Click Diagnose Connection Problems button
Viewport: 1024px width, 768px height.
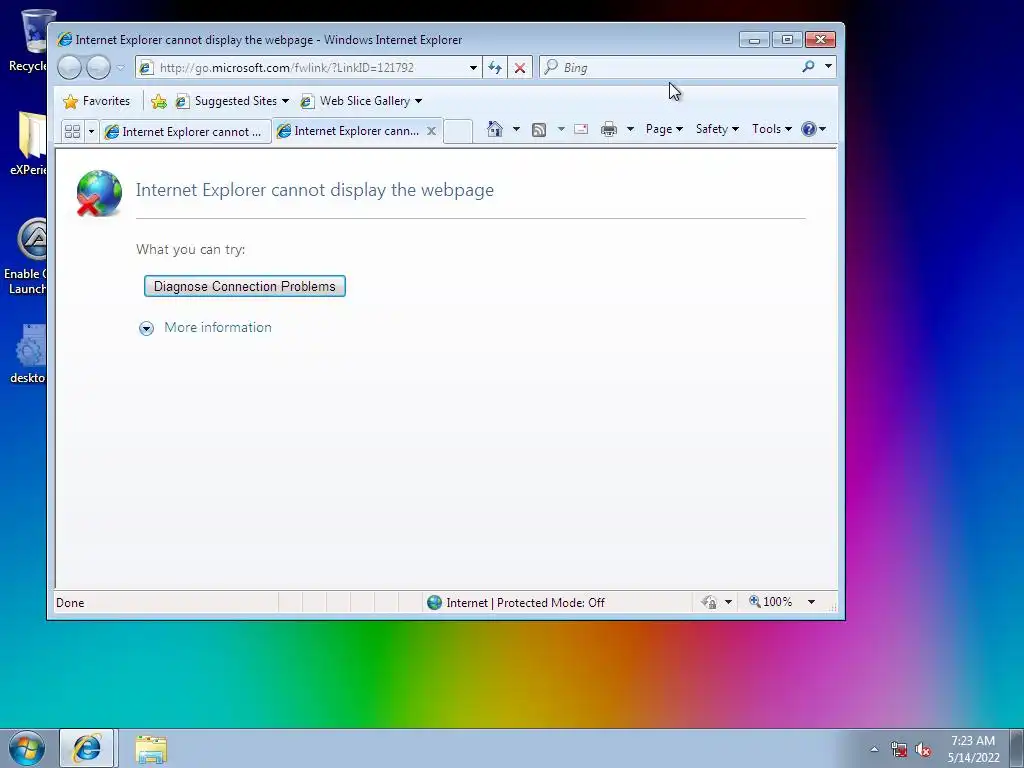(x=244, y=286)
